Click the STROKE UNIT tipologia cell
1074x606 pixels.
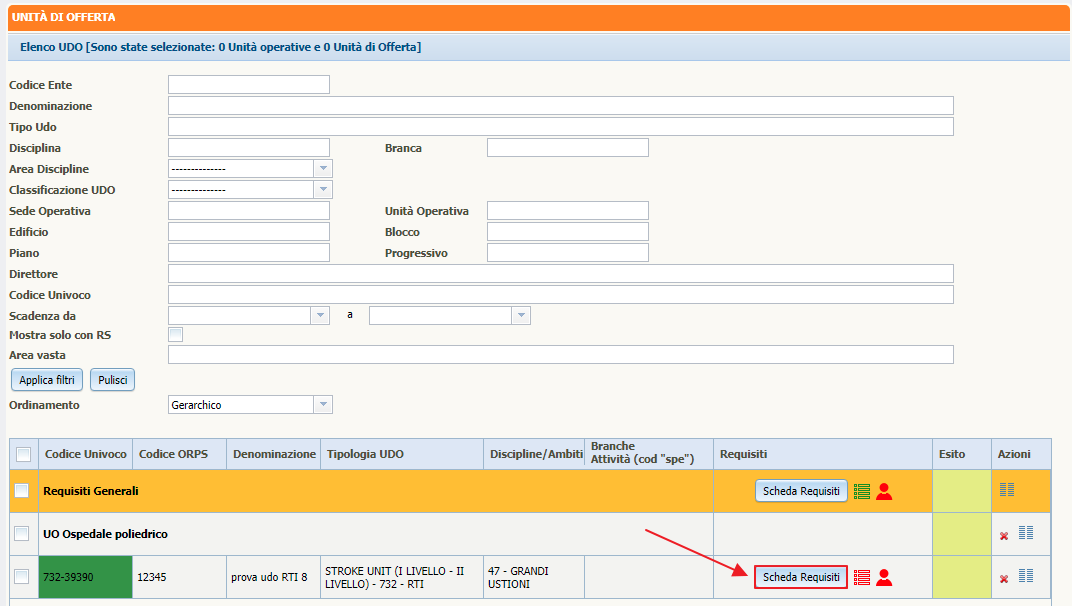402,577
